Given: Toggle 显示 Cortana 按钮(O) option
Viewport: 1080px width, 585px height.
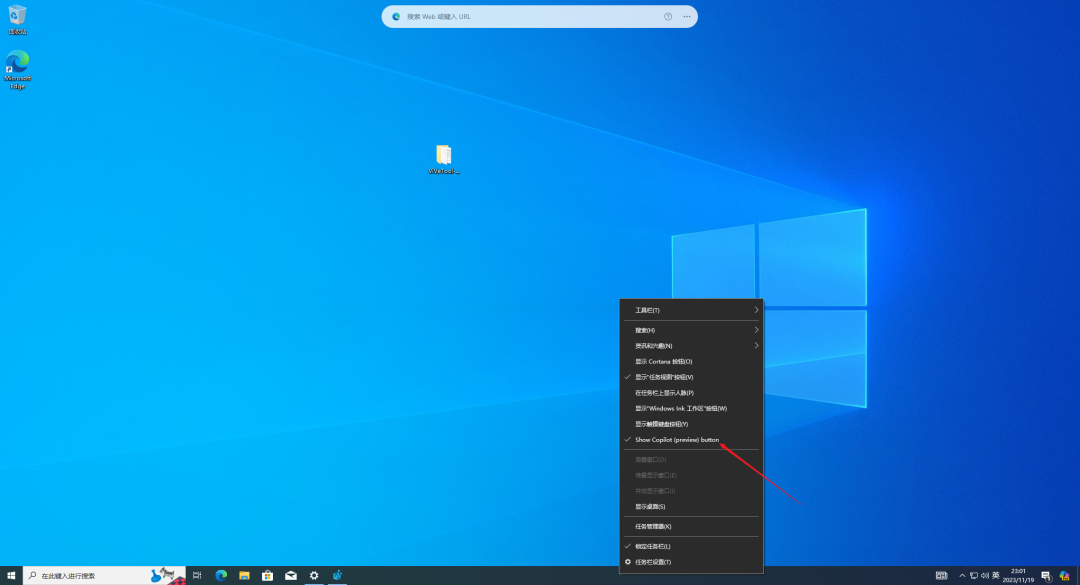Looking at the screenshot, I should click(691, 362).
